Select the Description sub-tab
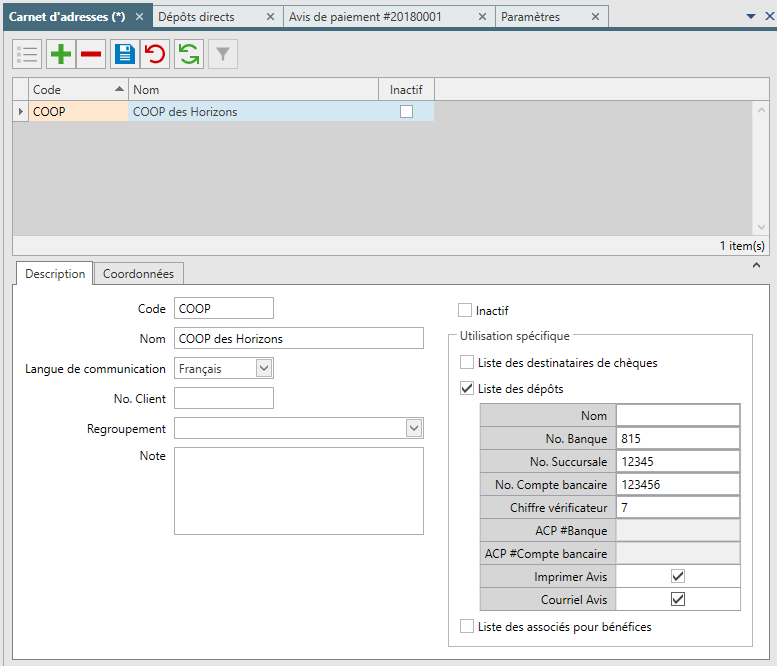This screenshot has height=666, width=777. (x=55, y=274)
